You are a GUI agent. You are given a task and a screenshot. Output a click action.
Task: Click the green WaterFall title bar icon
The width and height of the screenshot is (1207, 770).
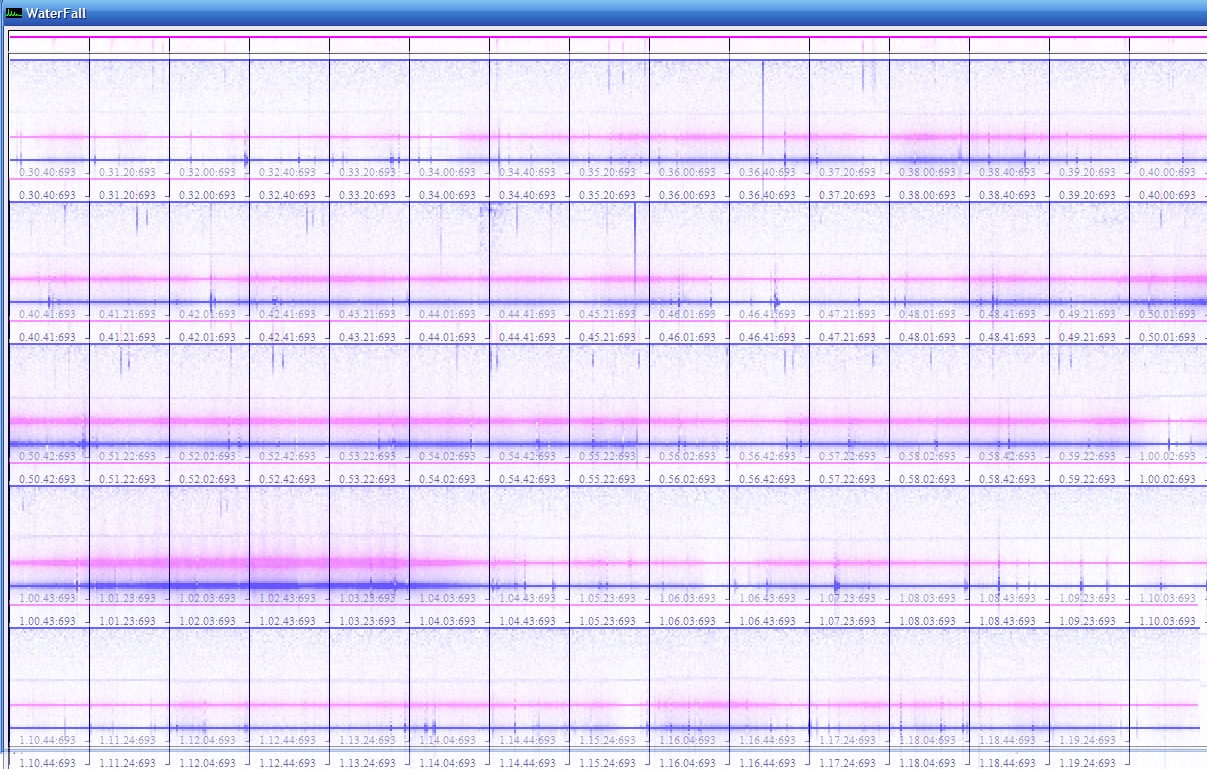click(14, 13)
